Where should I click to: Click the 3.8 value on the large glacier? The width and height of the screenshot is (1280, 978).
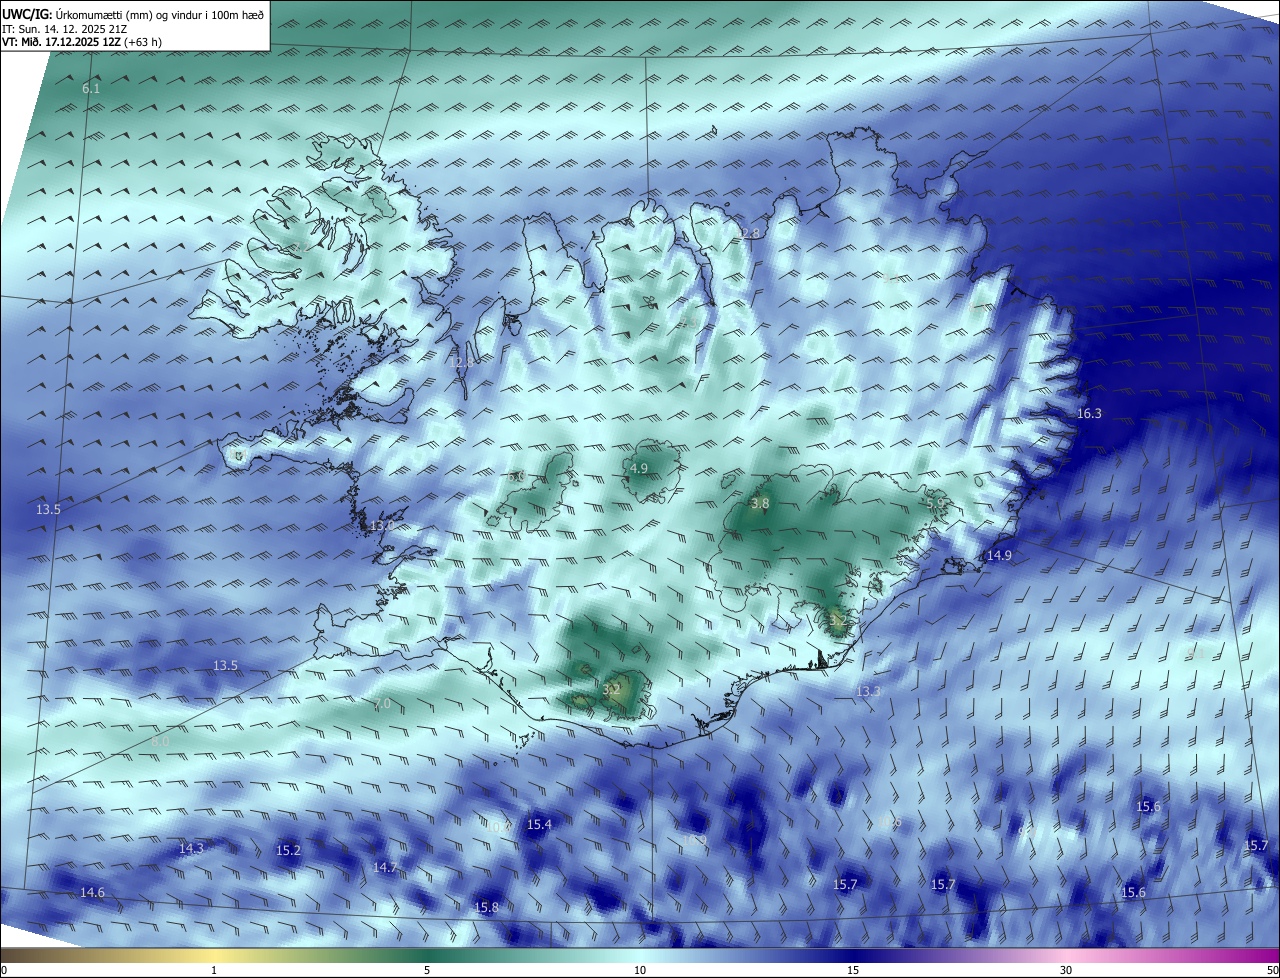760,504
